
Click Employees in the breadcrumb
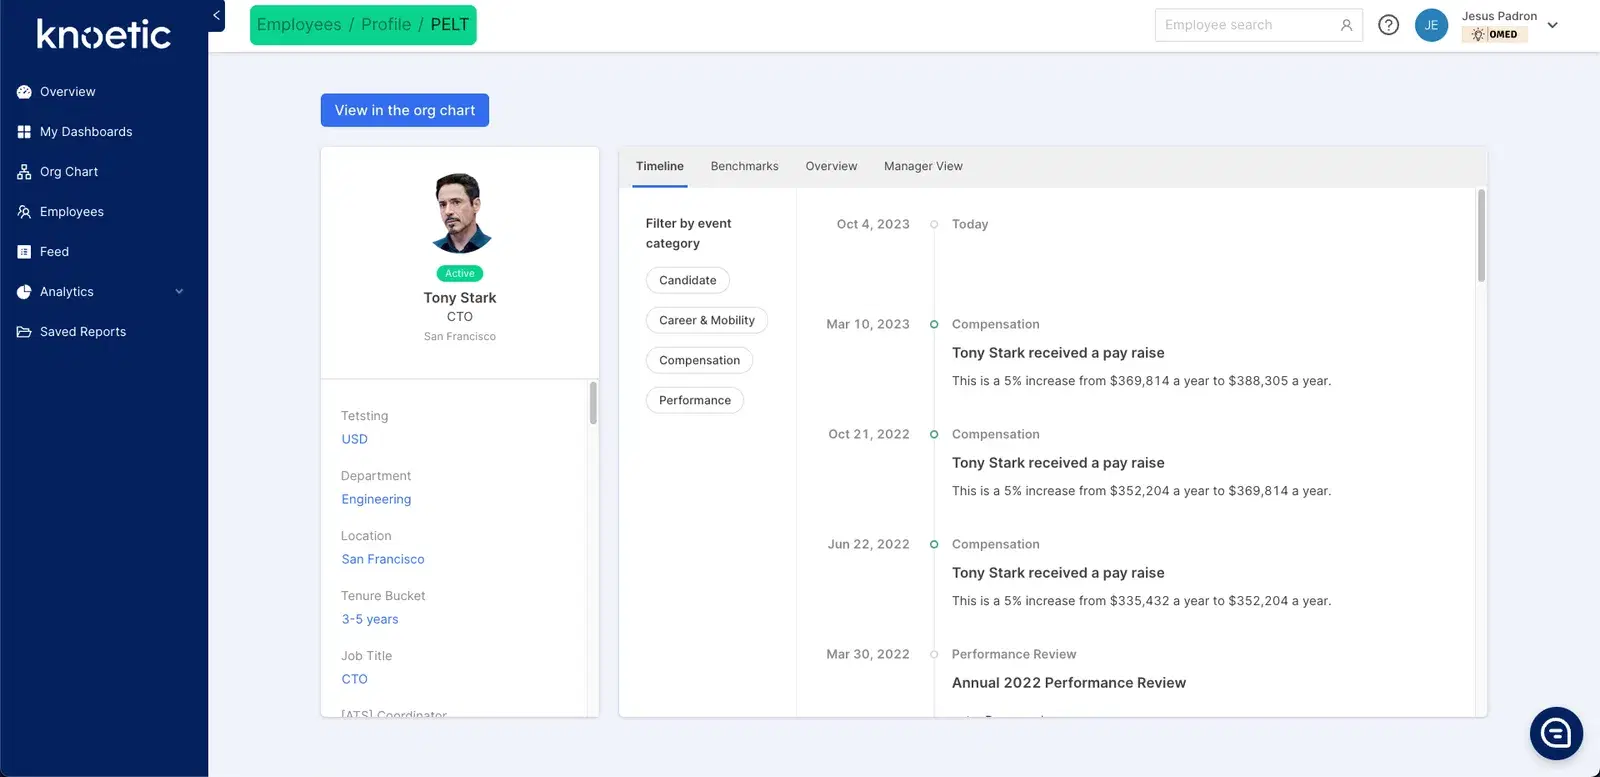[x=299, y=25]
